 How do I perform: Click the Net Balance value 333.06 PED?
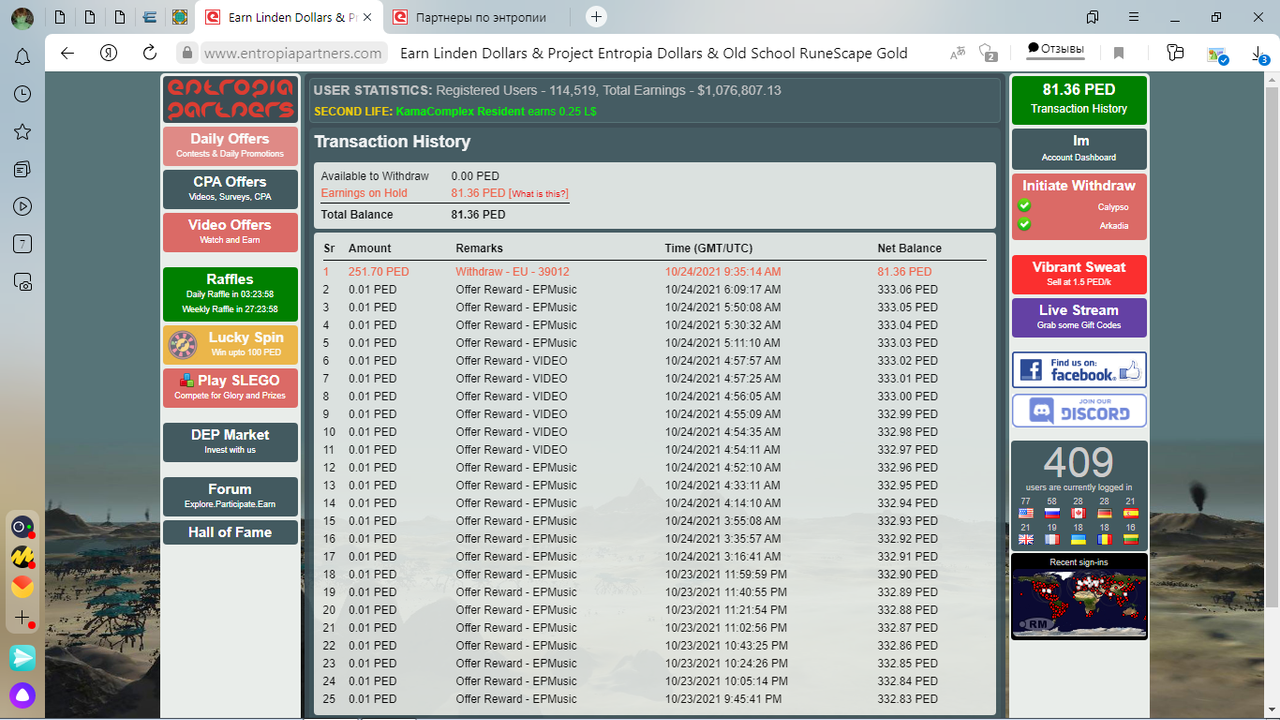pos(908,290)
